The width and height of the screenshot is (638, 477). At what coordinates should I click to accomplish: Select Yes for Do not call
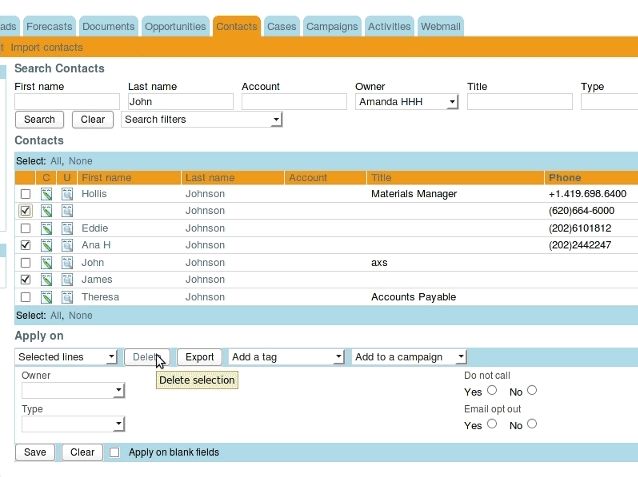pos(492,390)
